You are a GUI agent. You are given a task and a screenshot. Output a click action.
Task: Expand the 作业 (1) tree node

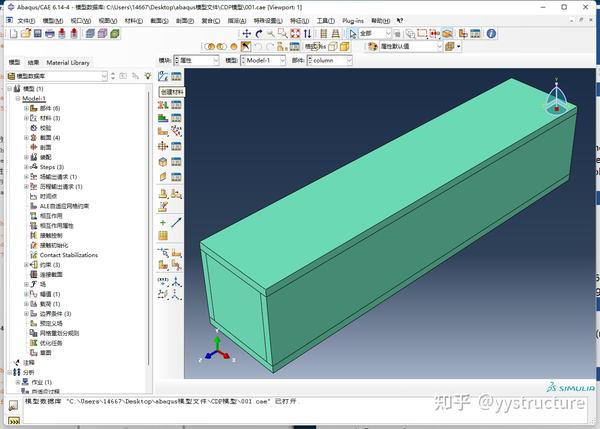pos(18,382)
